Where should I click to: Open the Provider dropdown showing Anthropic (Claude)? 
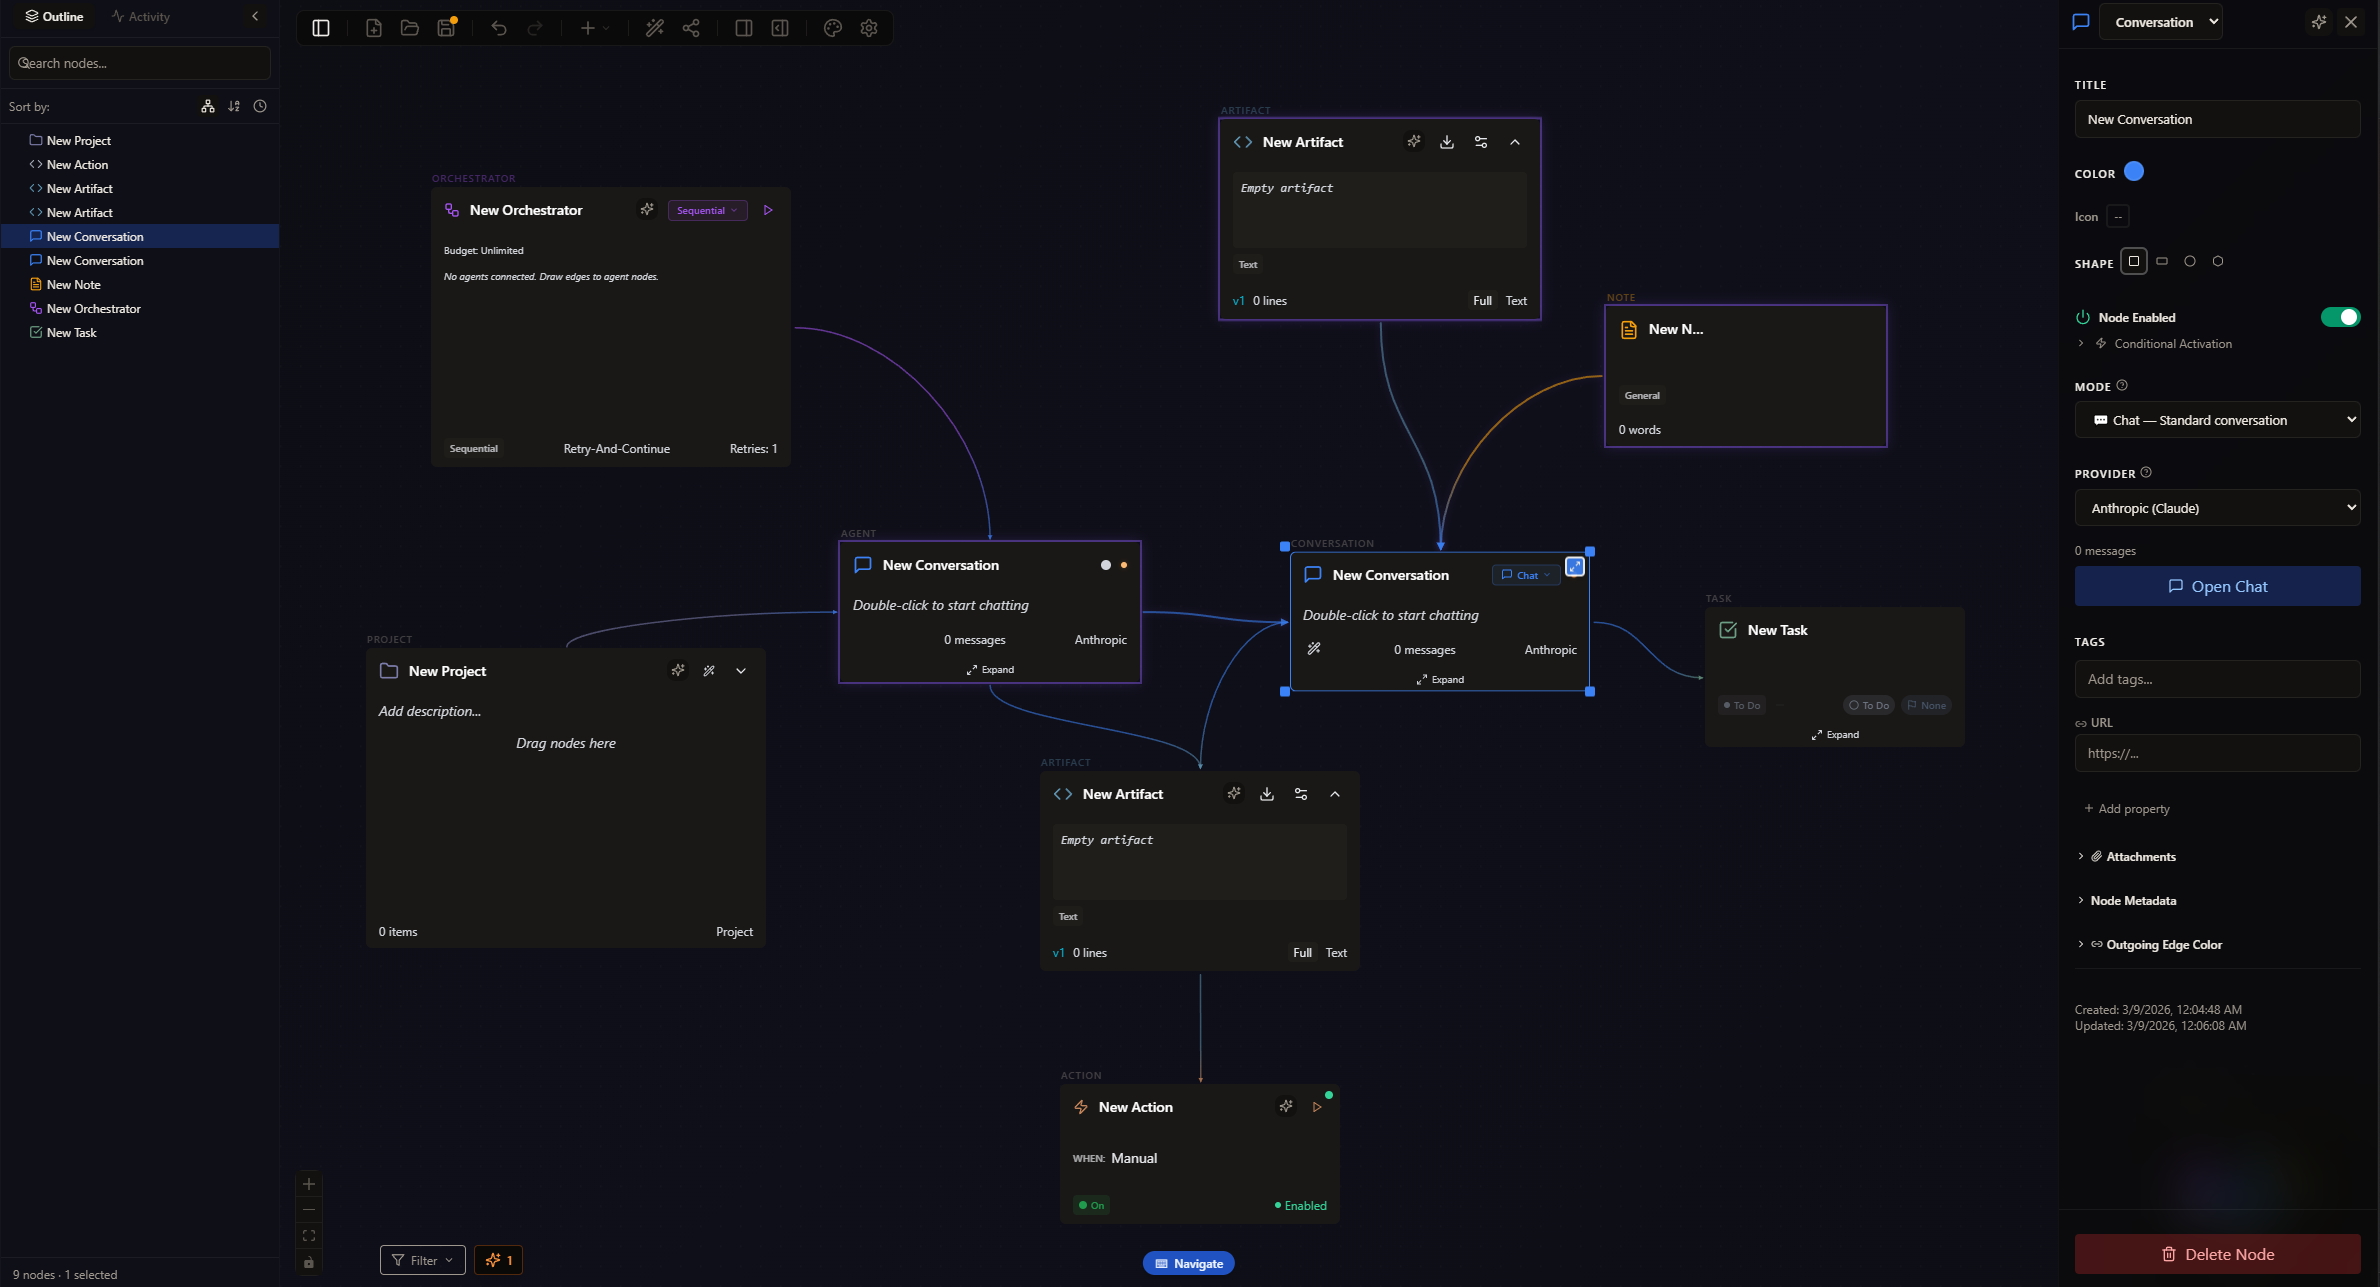pos(2217,508)
